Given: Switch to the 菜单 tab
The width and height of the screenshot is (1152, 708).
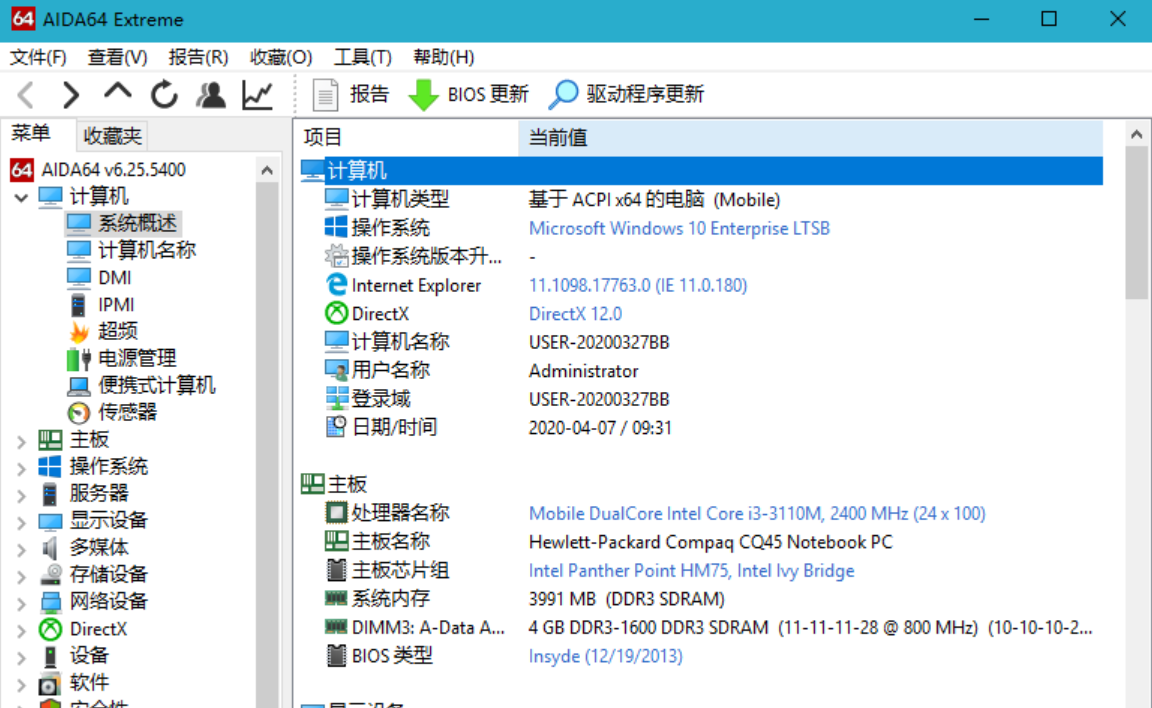Looking at the screenshot, I should (x=31, y=134).
